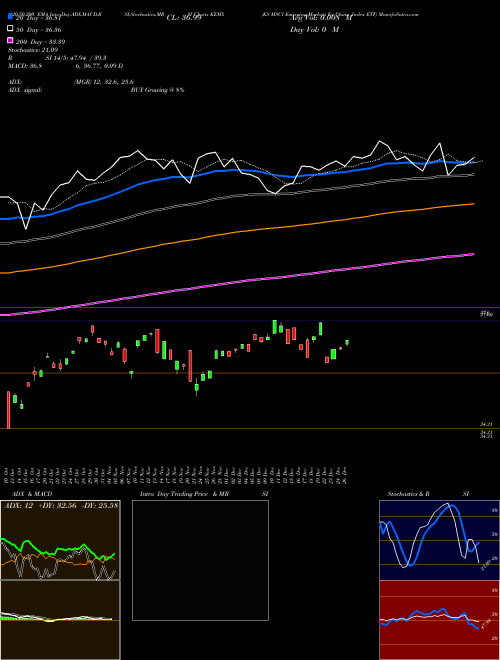Click the orange moving average line
Image resolution: width=500 pixels, height=660 pixels.
[x=238, y=231]
